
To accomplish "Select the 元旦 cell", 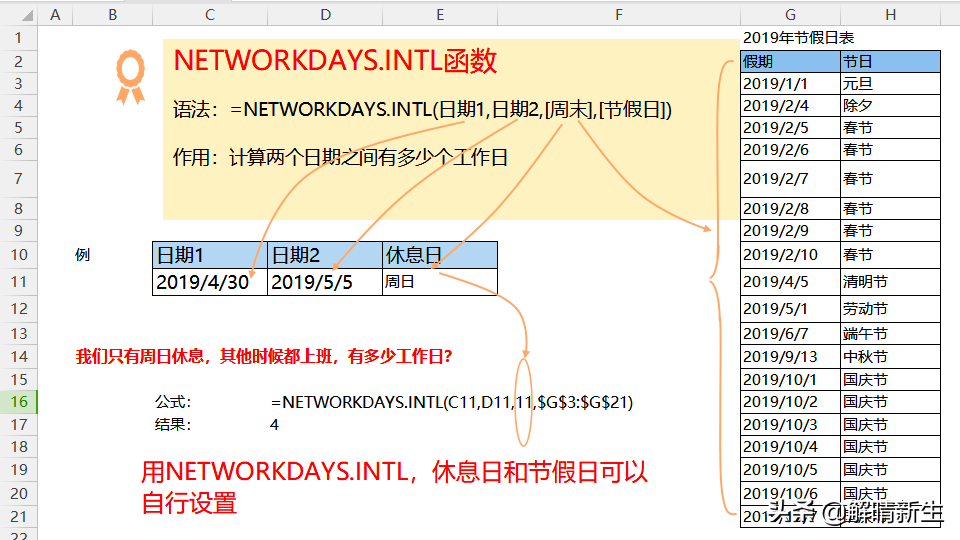I will click(x=891, y=83).
